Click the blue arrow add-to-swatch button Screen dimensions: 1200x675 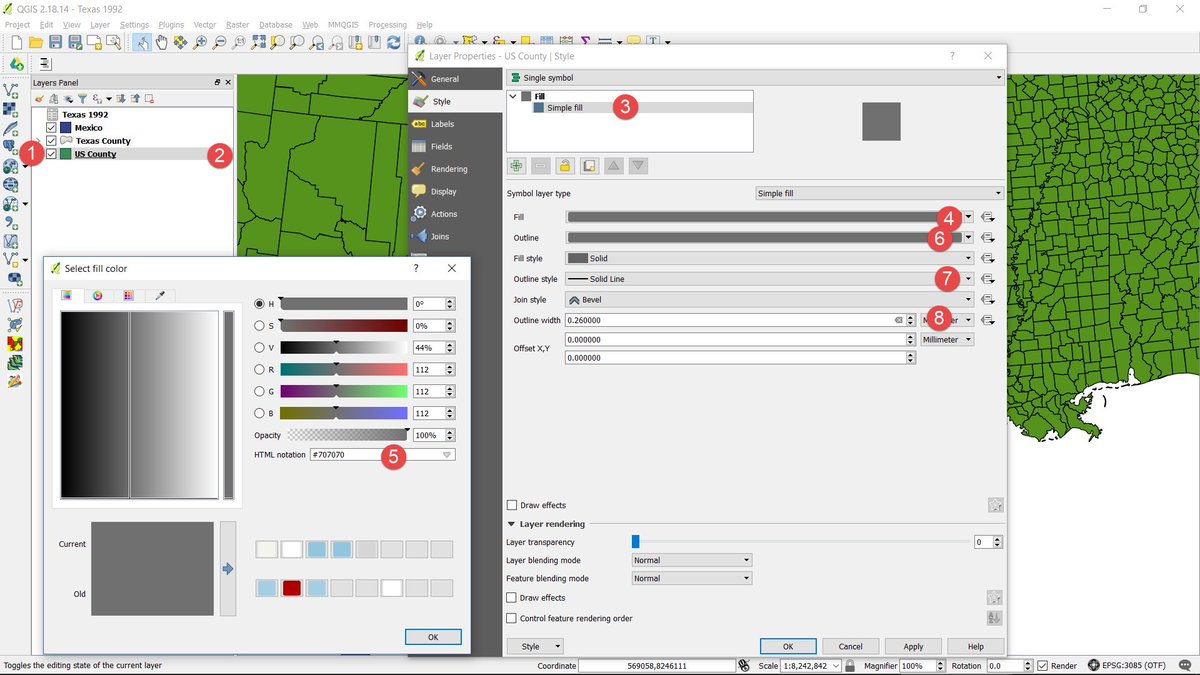click(x=228, y=568)
